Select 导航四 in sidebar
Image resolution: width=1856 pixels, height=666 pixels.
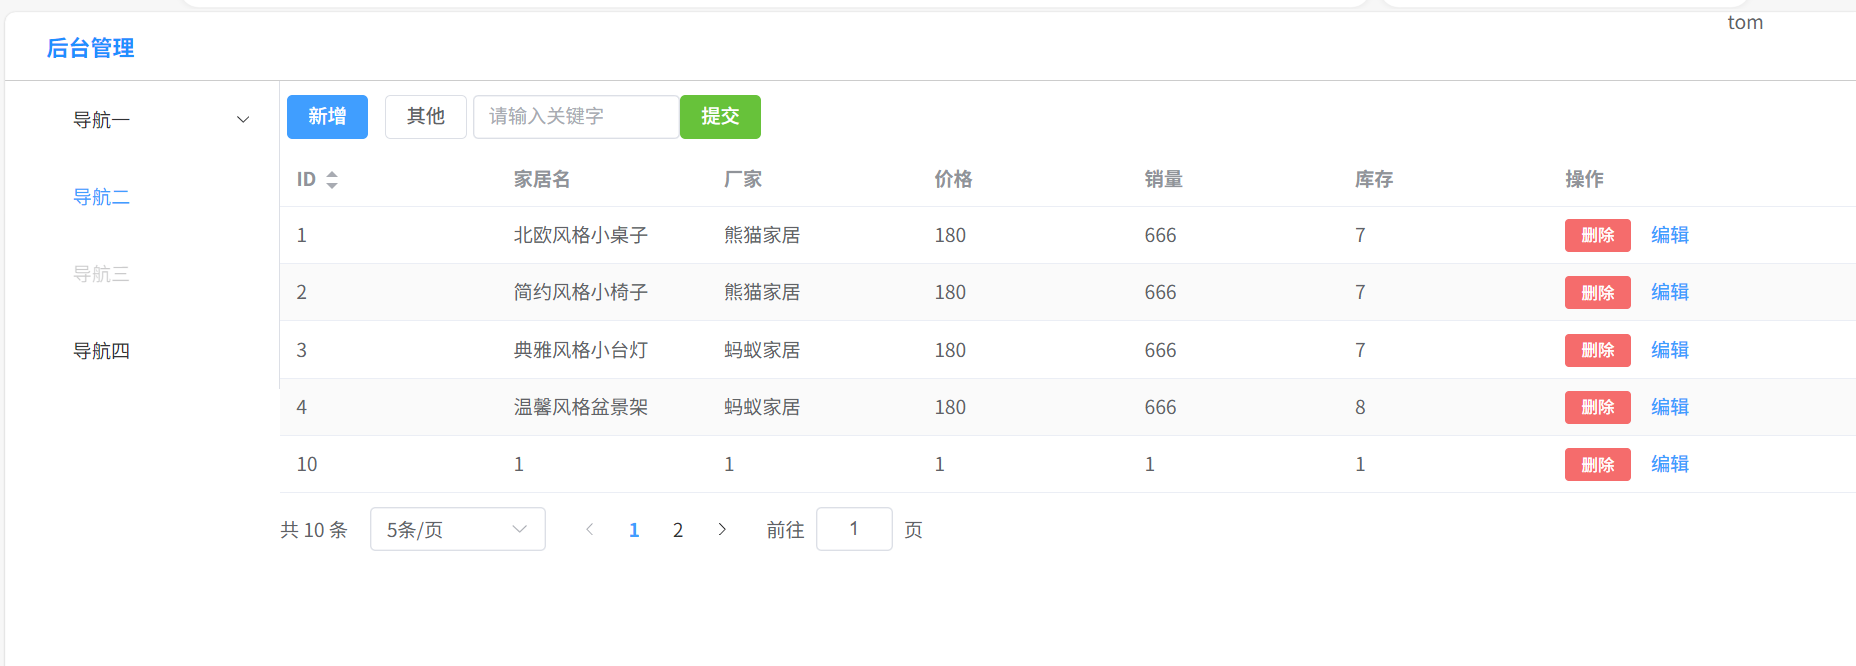point(101,351)
